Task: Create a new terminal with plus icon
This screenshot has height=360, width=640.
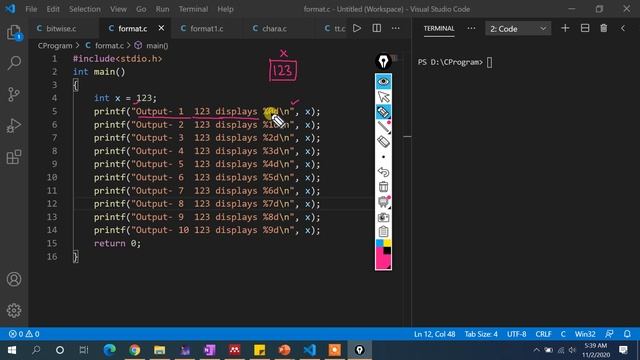Action: (565, 28)
